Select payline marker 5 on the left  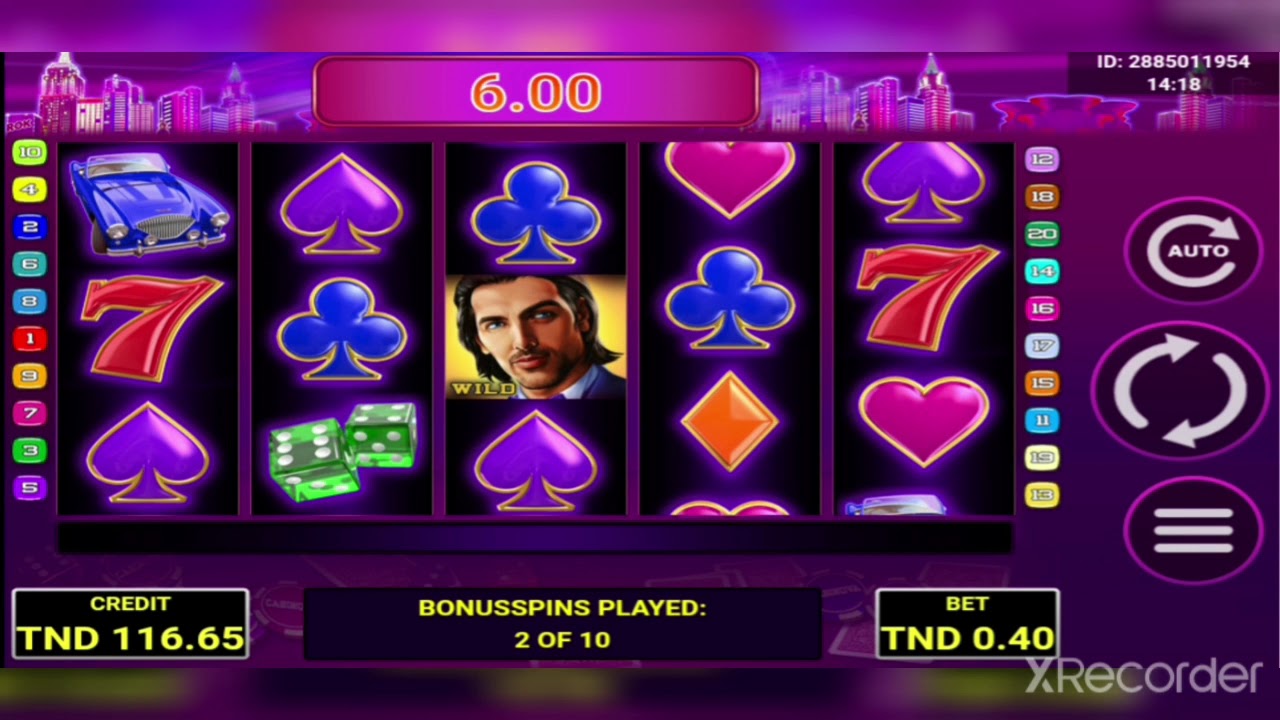(29, 488)
